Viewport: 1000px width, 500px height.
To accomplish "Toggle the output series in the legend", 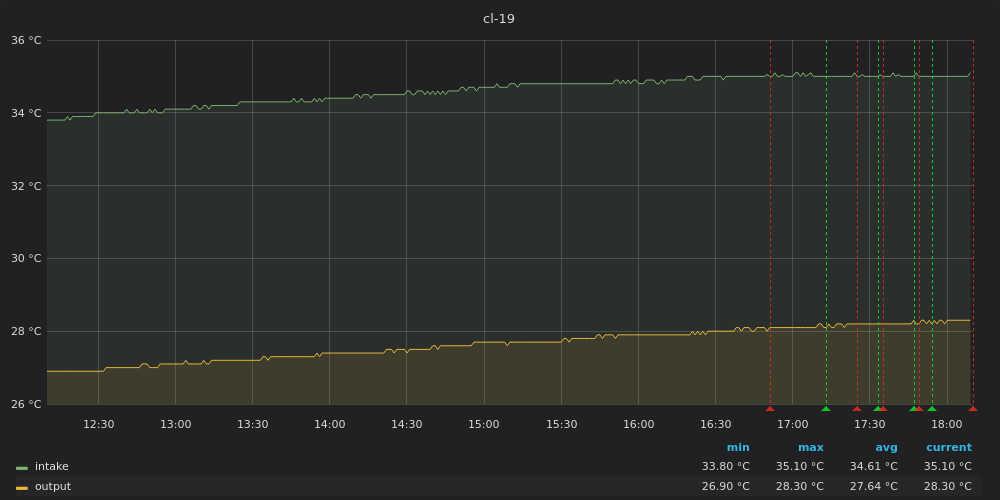I will coord(53,487).
